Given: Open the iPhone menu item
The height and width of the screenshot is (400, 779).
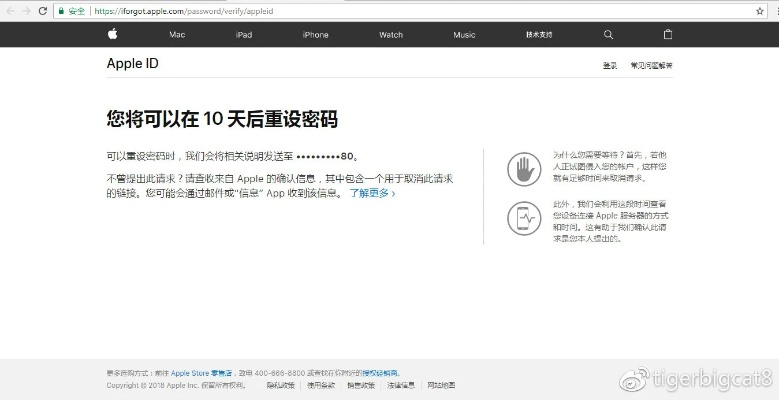Looking at the screenshot, I should point(315,35).
